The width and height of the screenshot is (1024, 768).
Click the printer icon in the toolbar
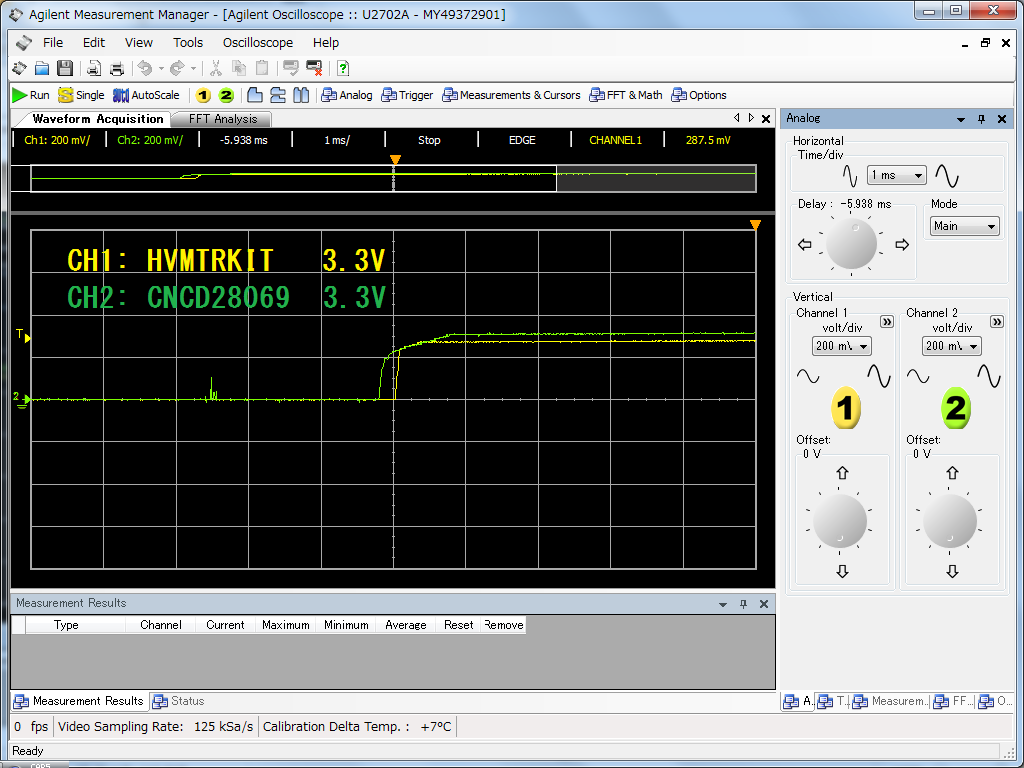coord(117,68)
